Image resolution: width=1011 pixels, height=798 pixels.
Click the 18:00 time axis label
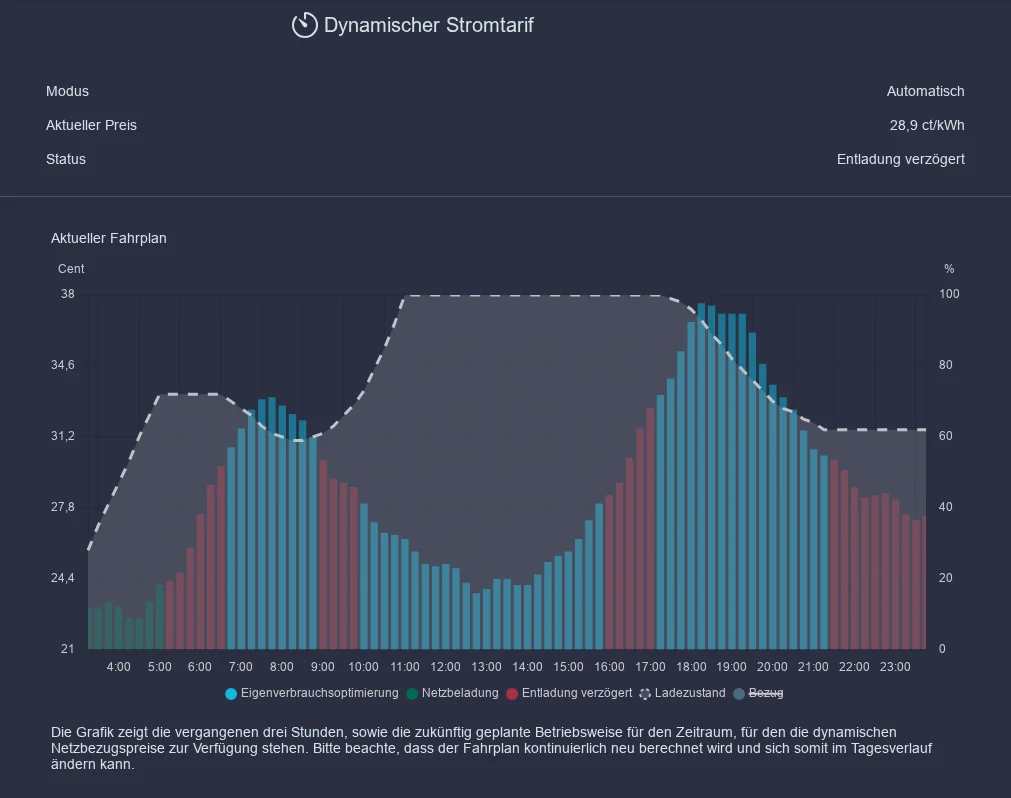point(691,667)
